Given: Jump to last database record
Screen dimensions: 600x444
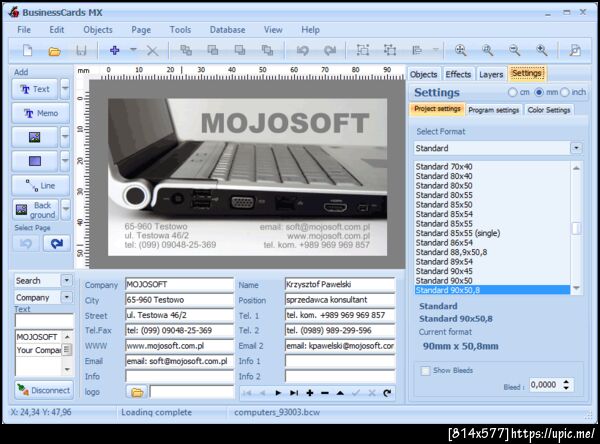Looking at the screenshot, I should (294, 393).
